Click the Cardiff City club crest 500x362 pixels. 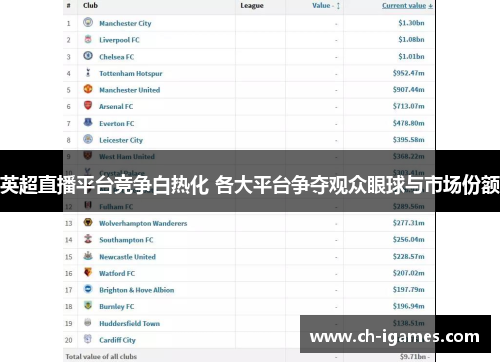[x=88, y=339]
